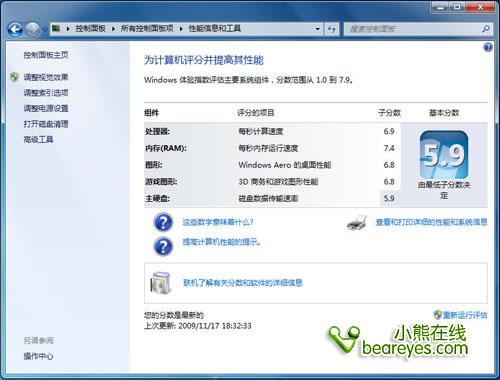Click the magnifier search icon

(486, 29)
